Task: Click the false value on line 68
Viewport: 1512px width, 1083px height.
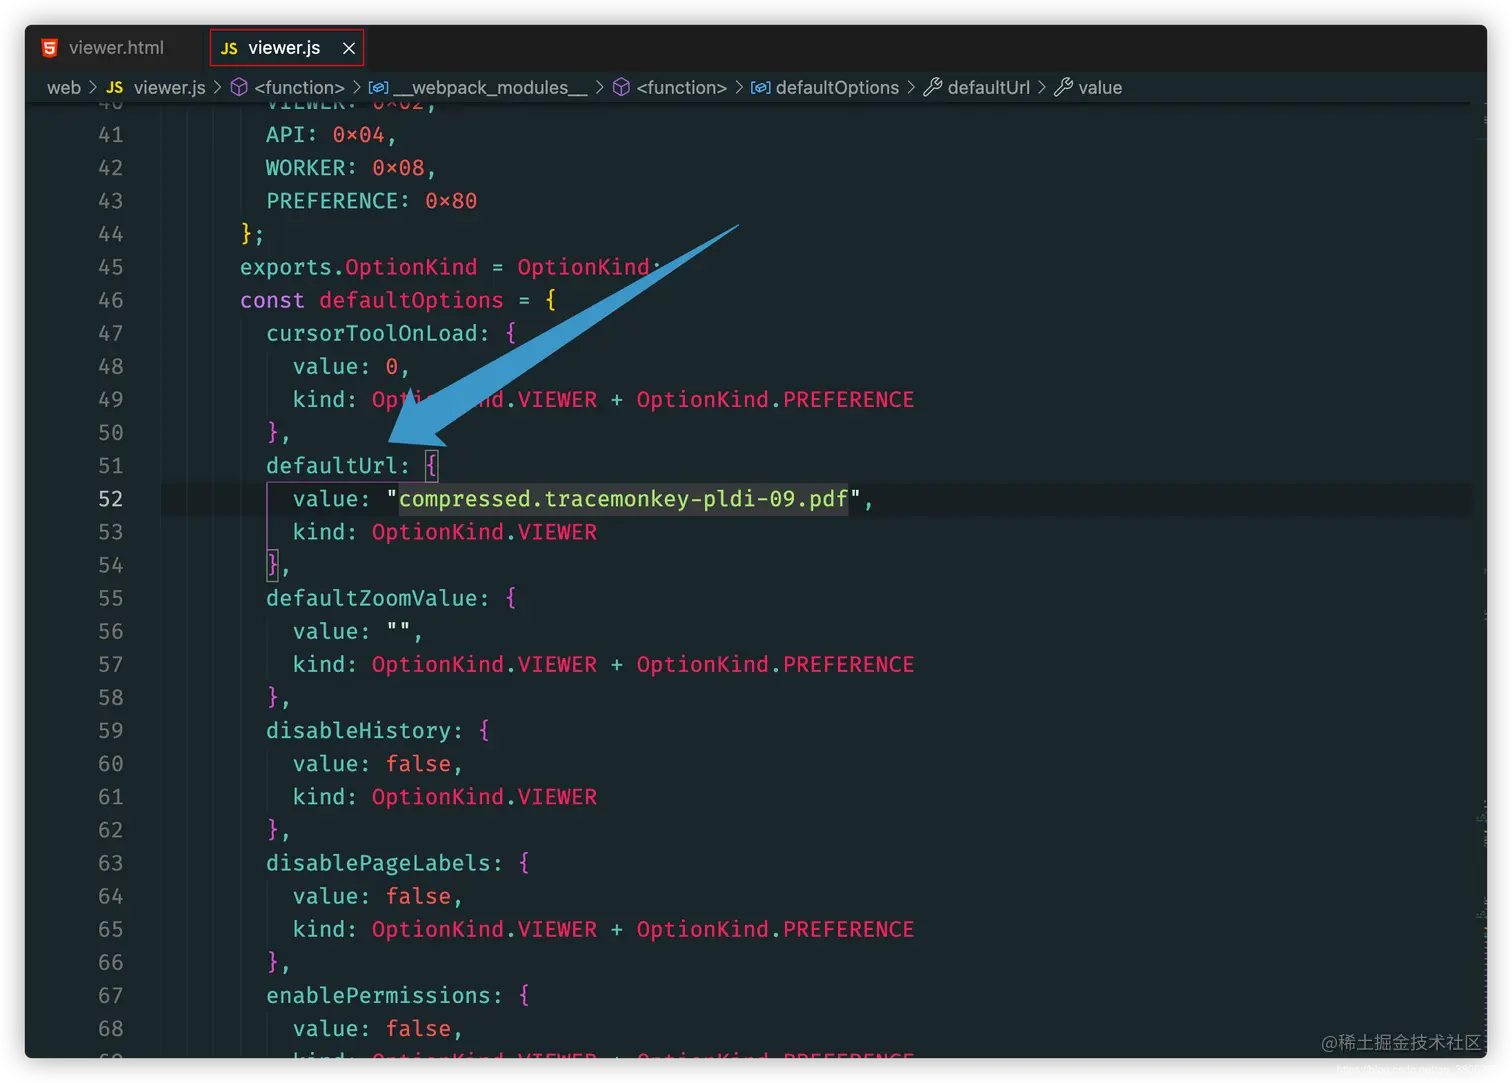Action: point(418,1029)
